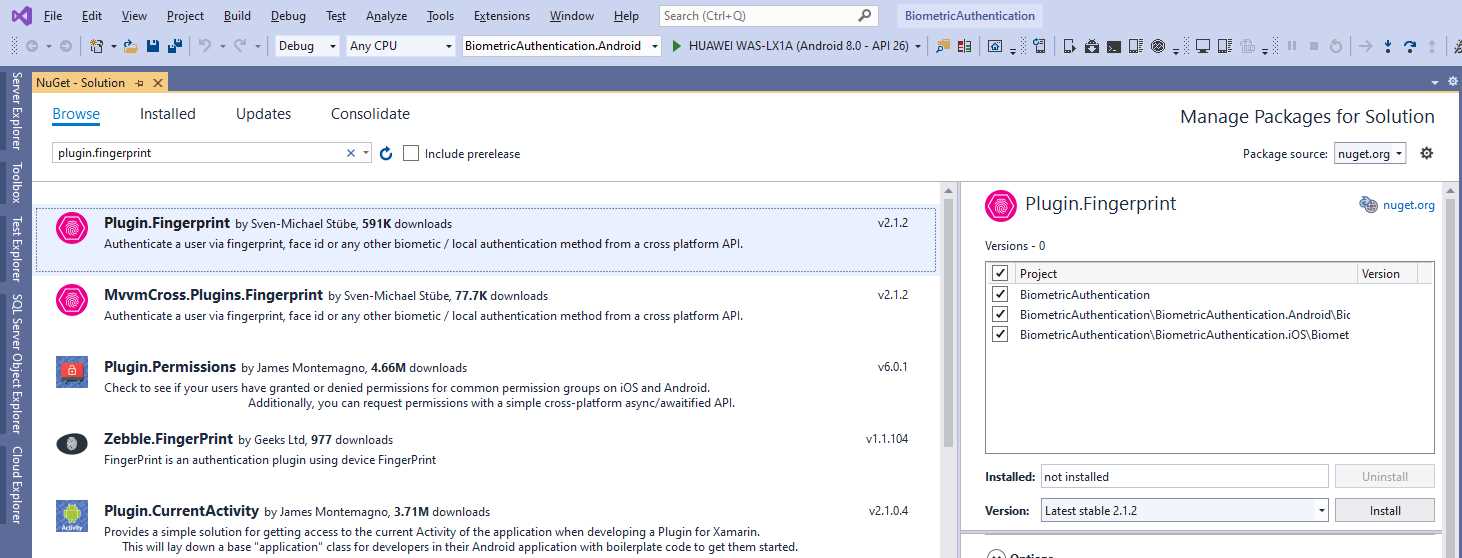The height and width of the screenshot is (558, 1462).
Task: Switch to the Updates tab
Action: click(263, 114)
